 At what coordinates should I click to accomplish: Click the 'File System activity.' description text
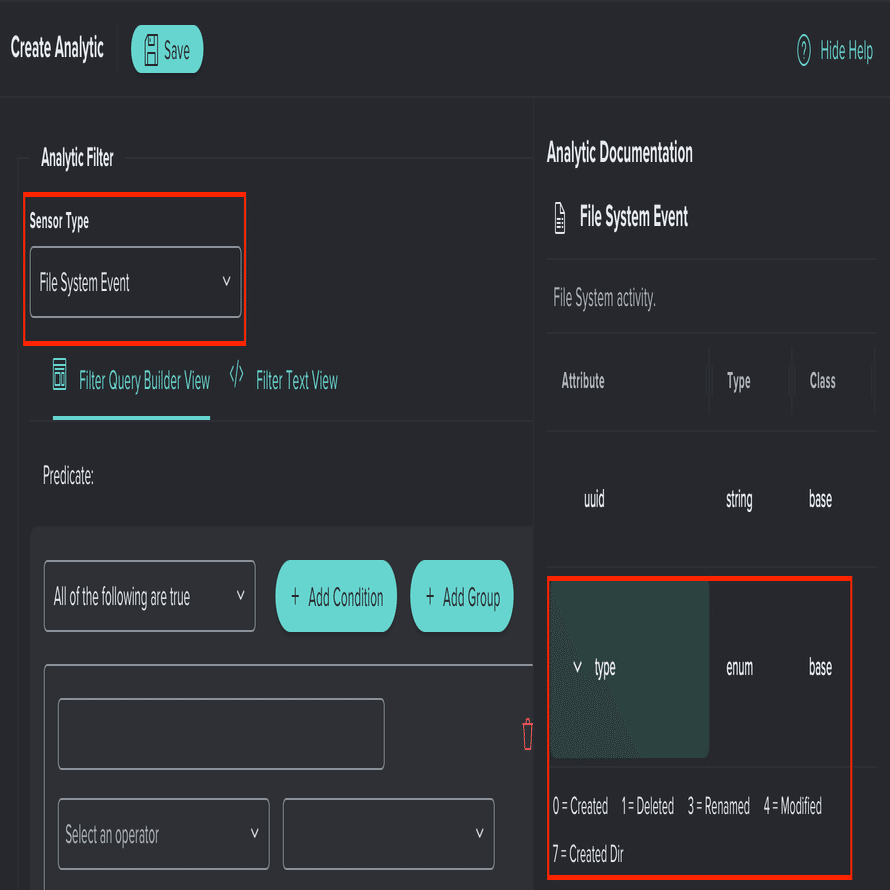604,298
